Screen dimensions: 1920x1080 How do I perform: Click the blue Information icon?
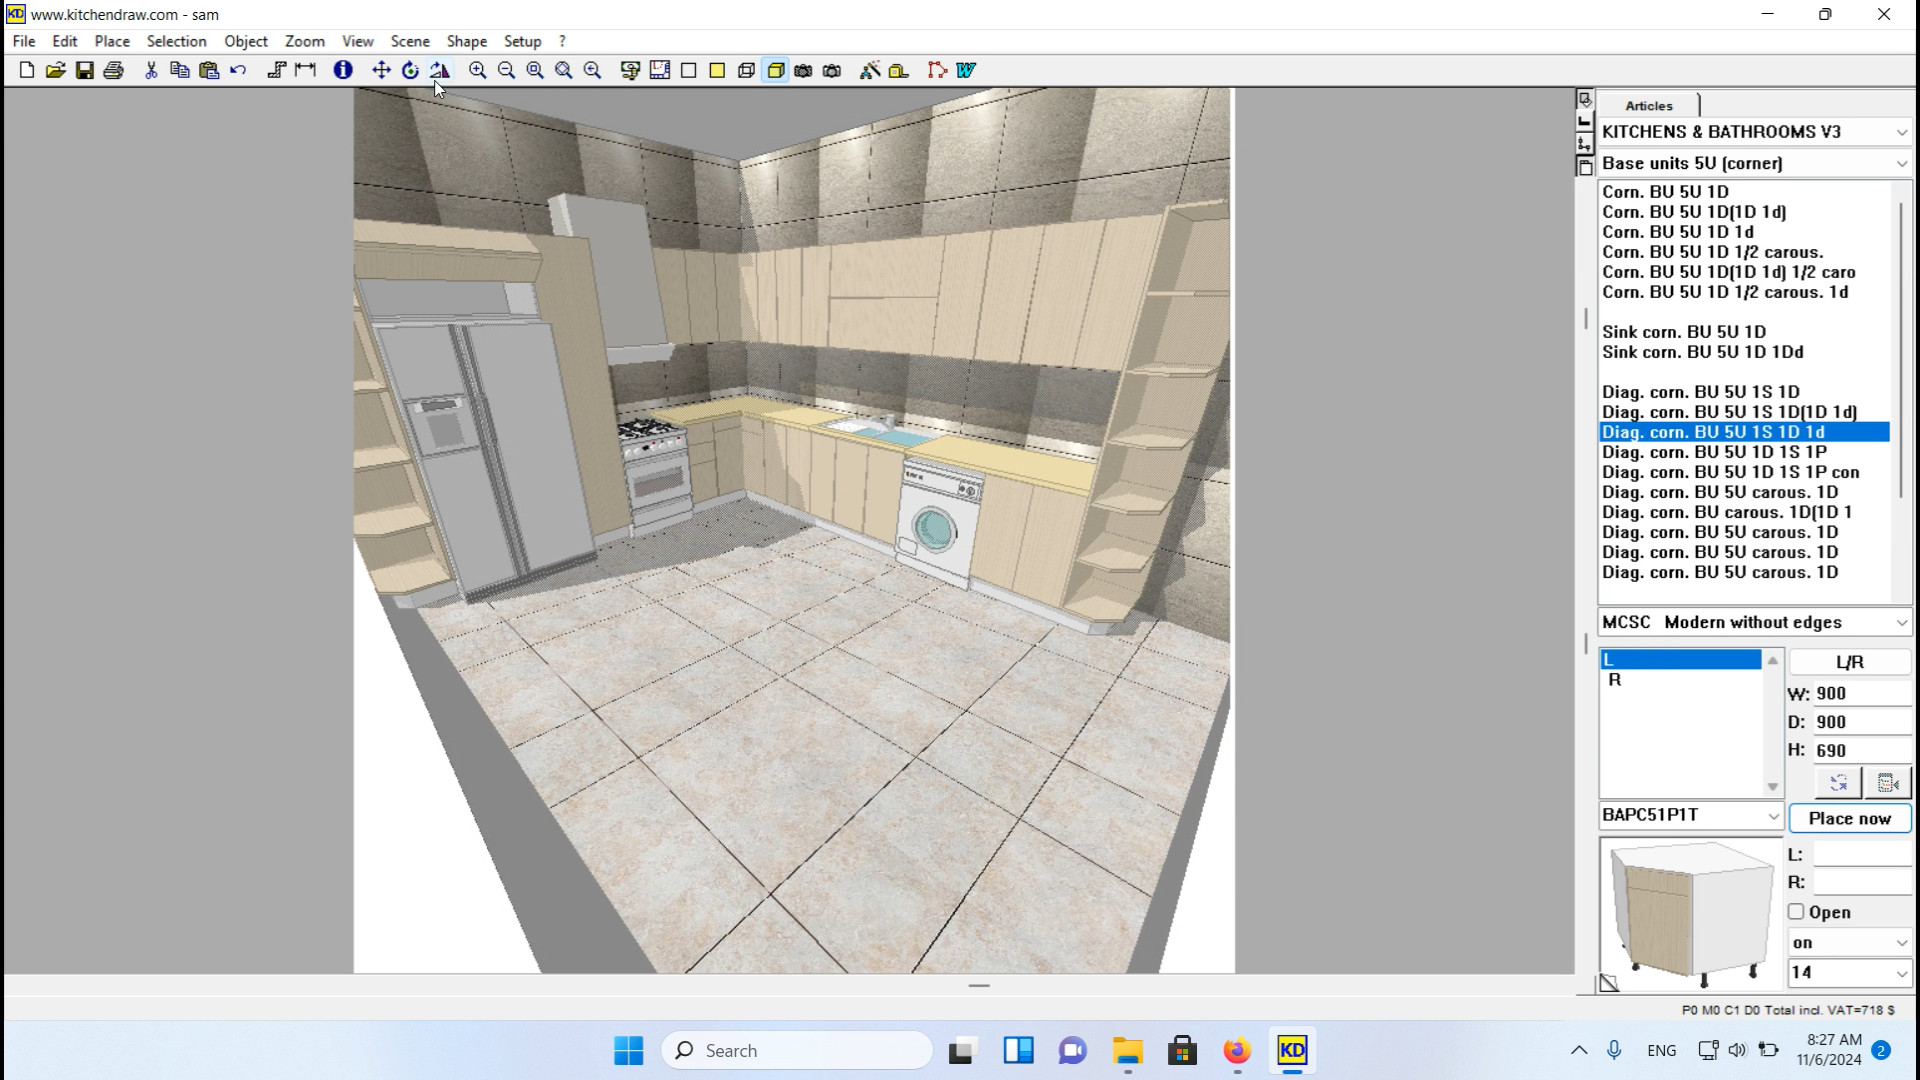pos(343,70)
